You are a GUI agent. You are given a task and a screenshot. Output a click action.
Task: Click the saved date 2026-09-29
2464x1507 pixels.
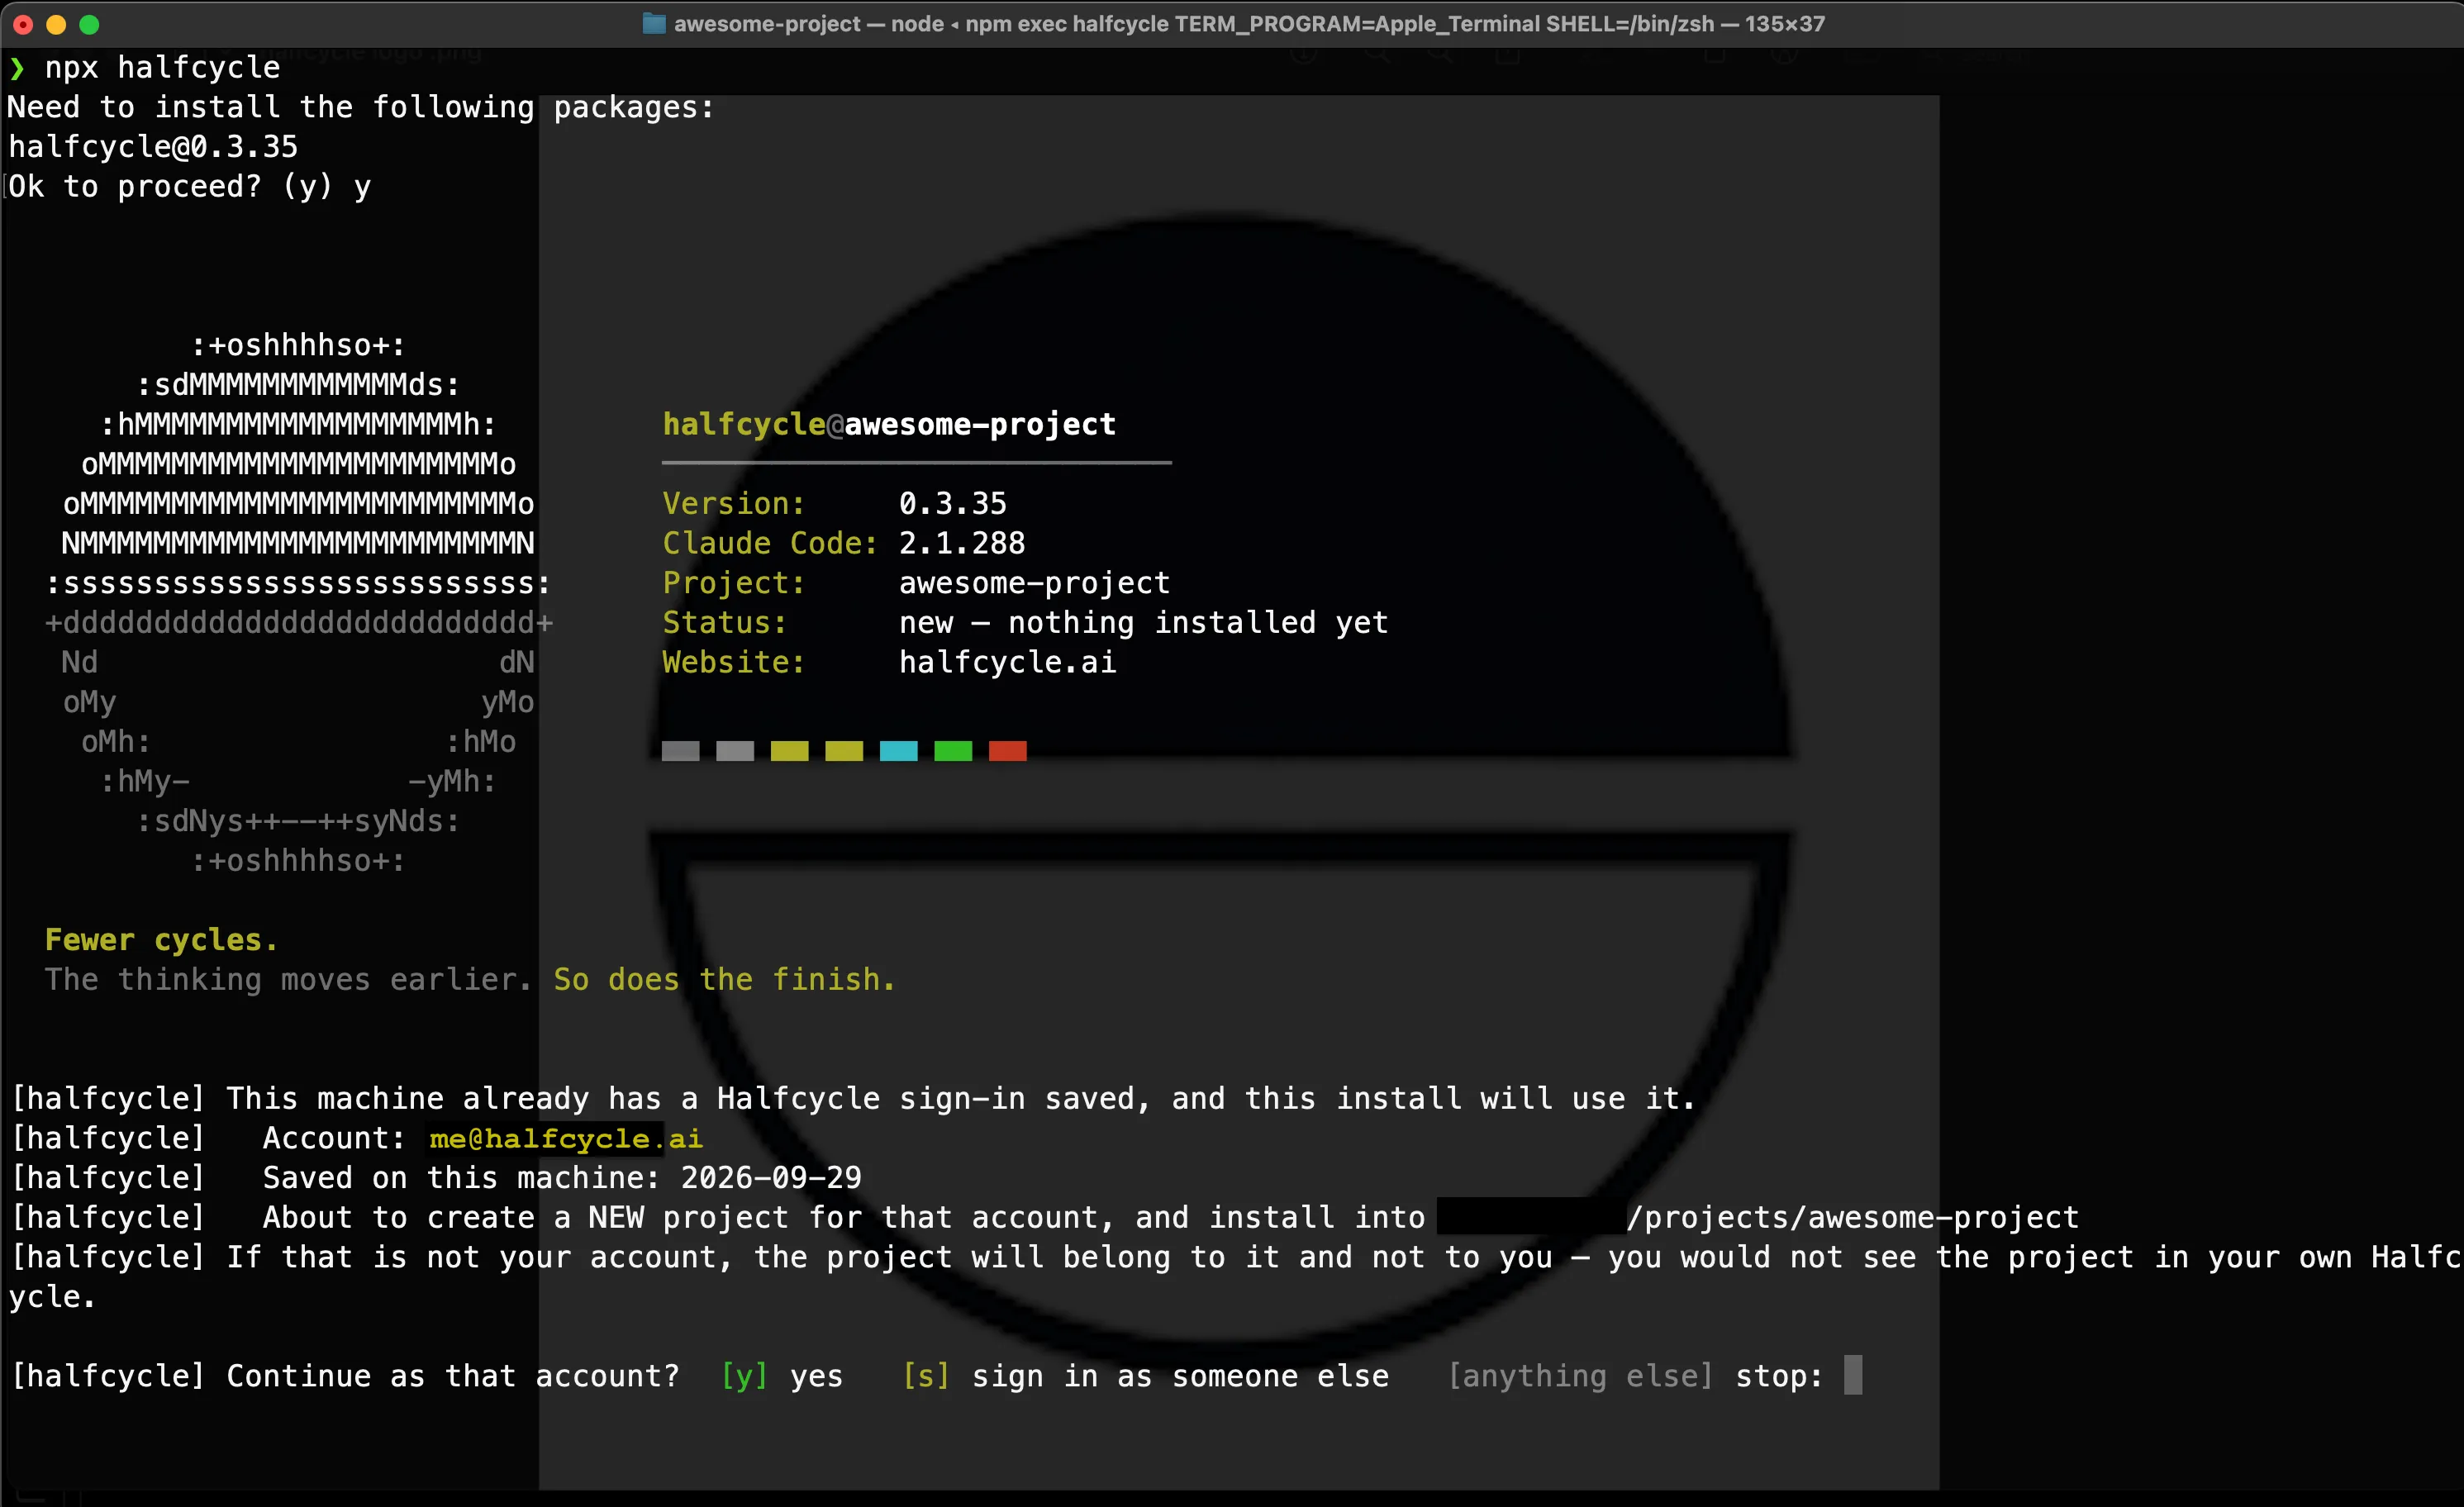(x=771, y=1178)
